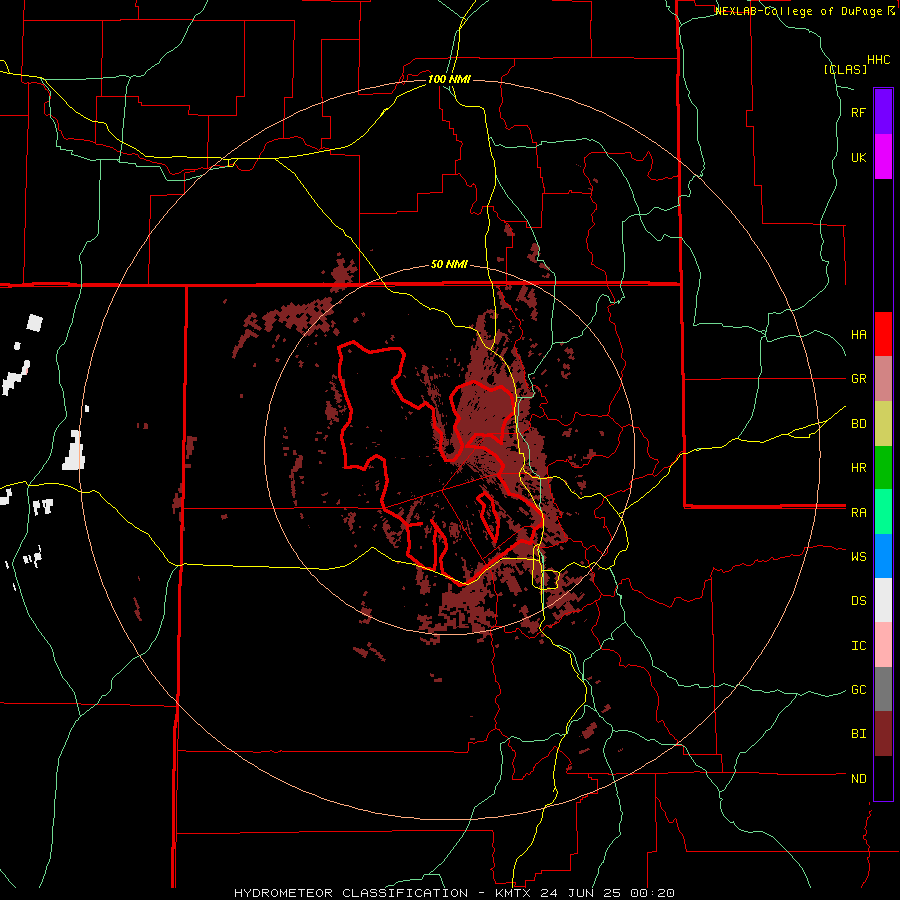Click the 50 NMI range ring label
Image resolution: width=900 pixels, height=900 pixels.
(x=449, y=264)
